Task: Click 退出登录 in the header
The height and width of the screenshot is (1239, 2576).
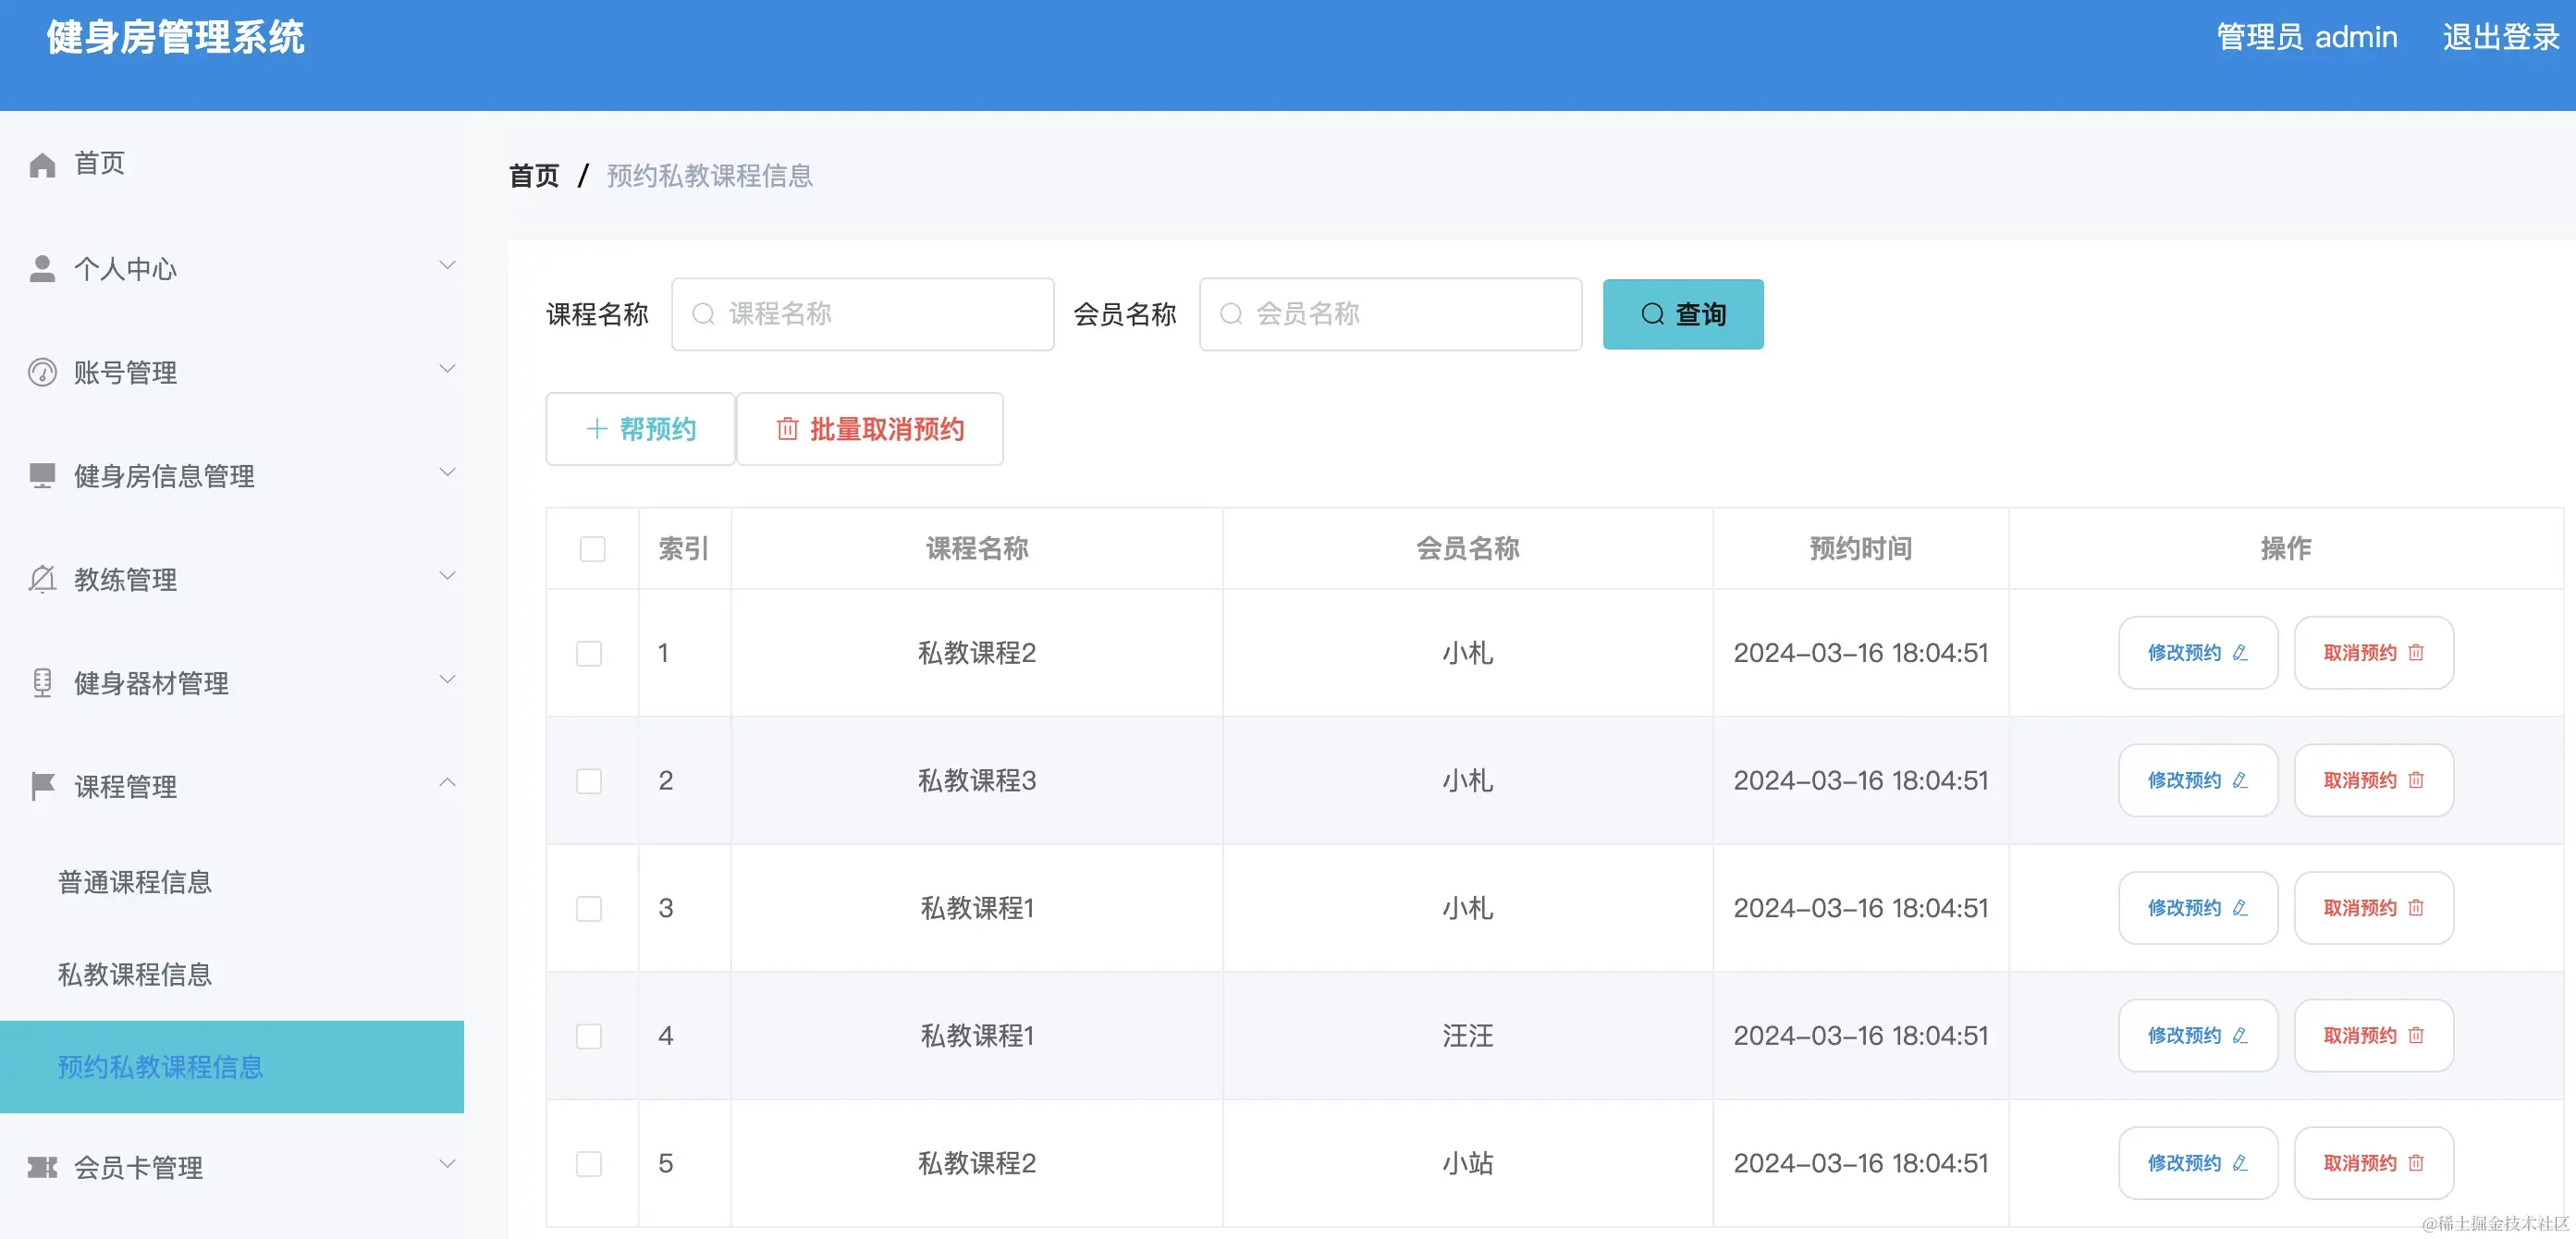Action: click(2500, 37)
